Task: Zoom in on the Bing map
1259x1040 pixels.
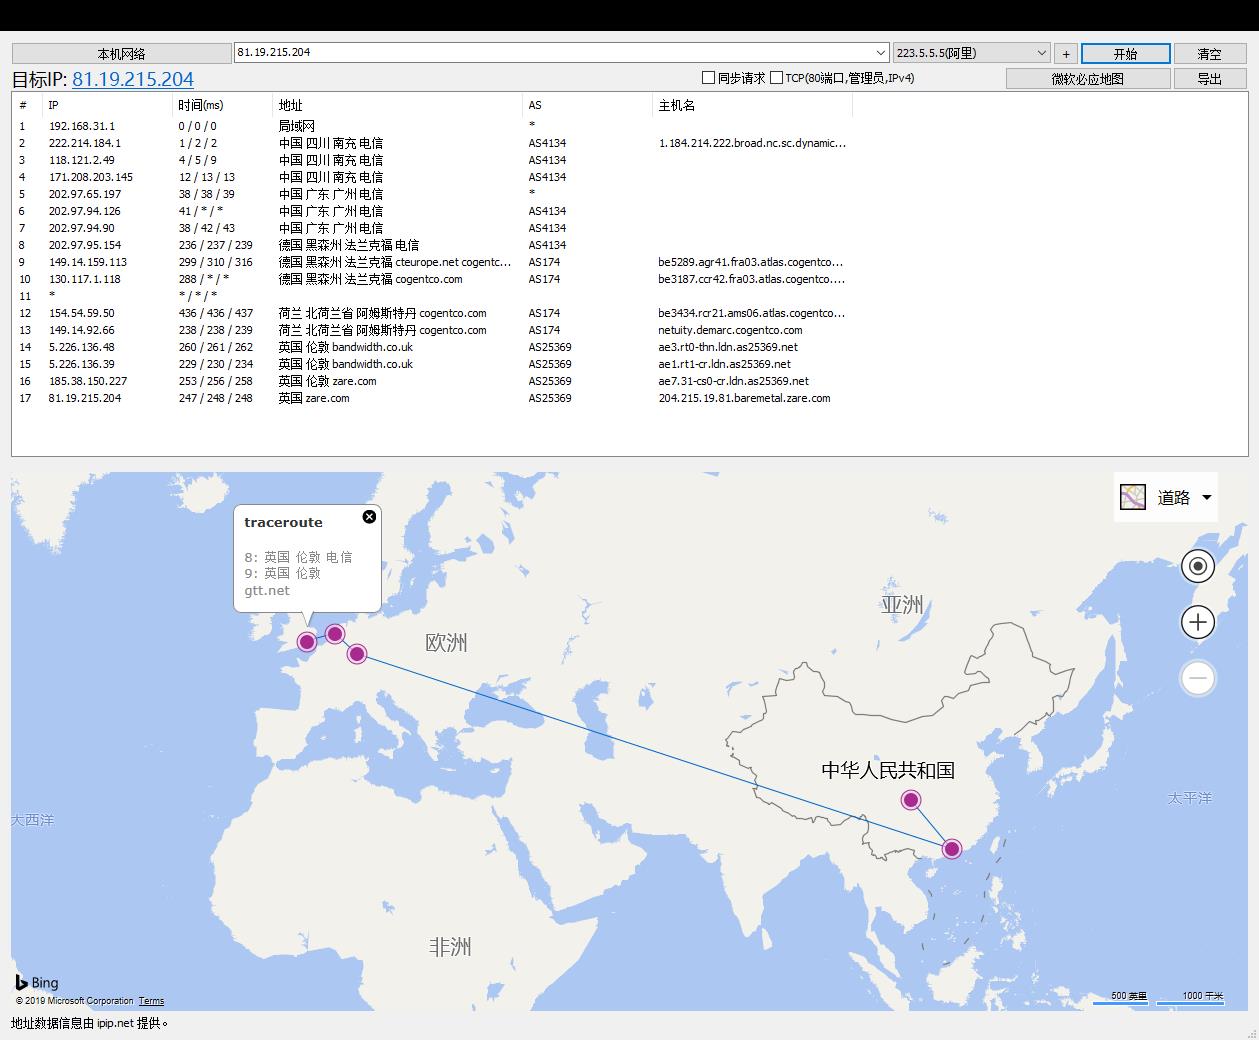Action: (1197, 622)
